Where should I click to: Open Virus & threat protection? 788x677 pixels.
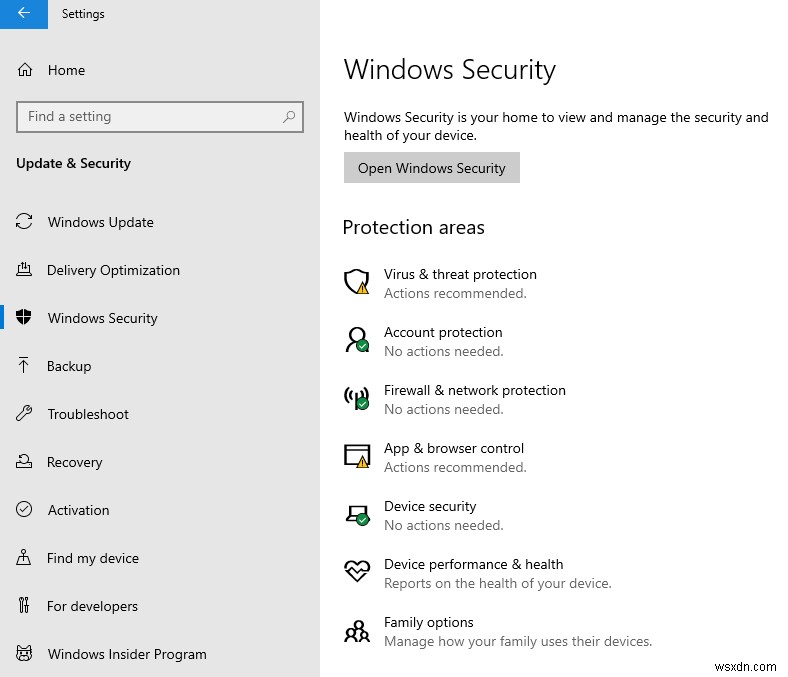[x=460, y=274]
